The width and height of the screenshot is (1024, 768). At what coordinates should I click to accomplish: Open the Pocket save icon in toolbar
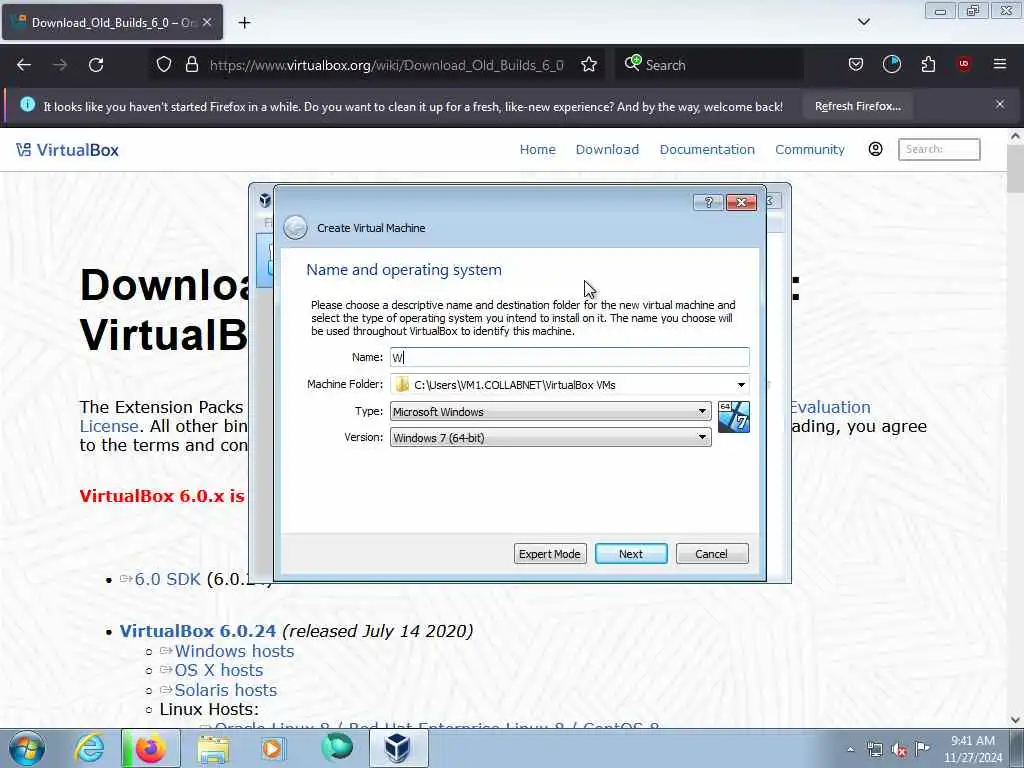856,64
